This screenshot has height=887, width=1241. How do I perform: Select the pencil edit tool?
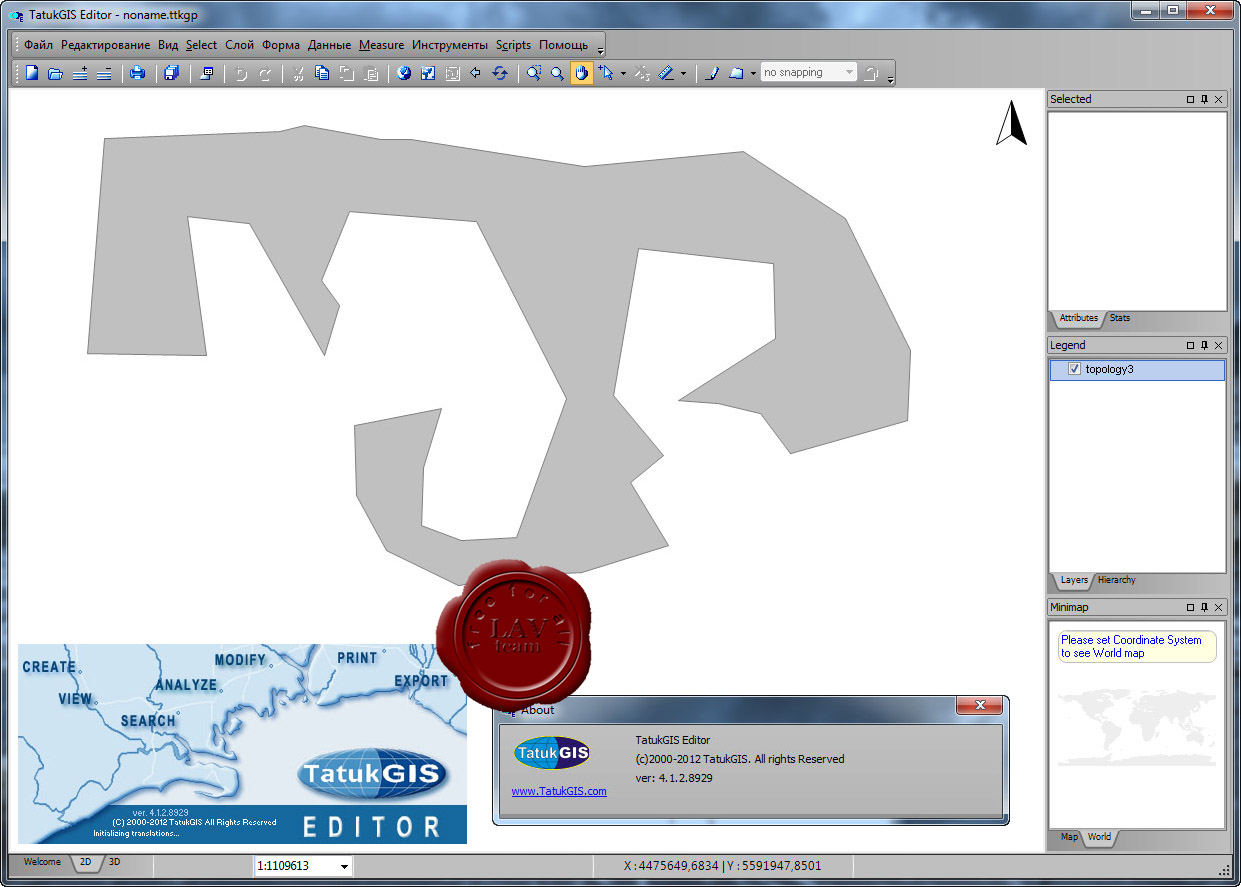pos(713,73)
